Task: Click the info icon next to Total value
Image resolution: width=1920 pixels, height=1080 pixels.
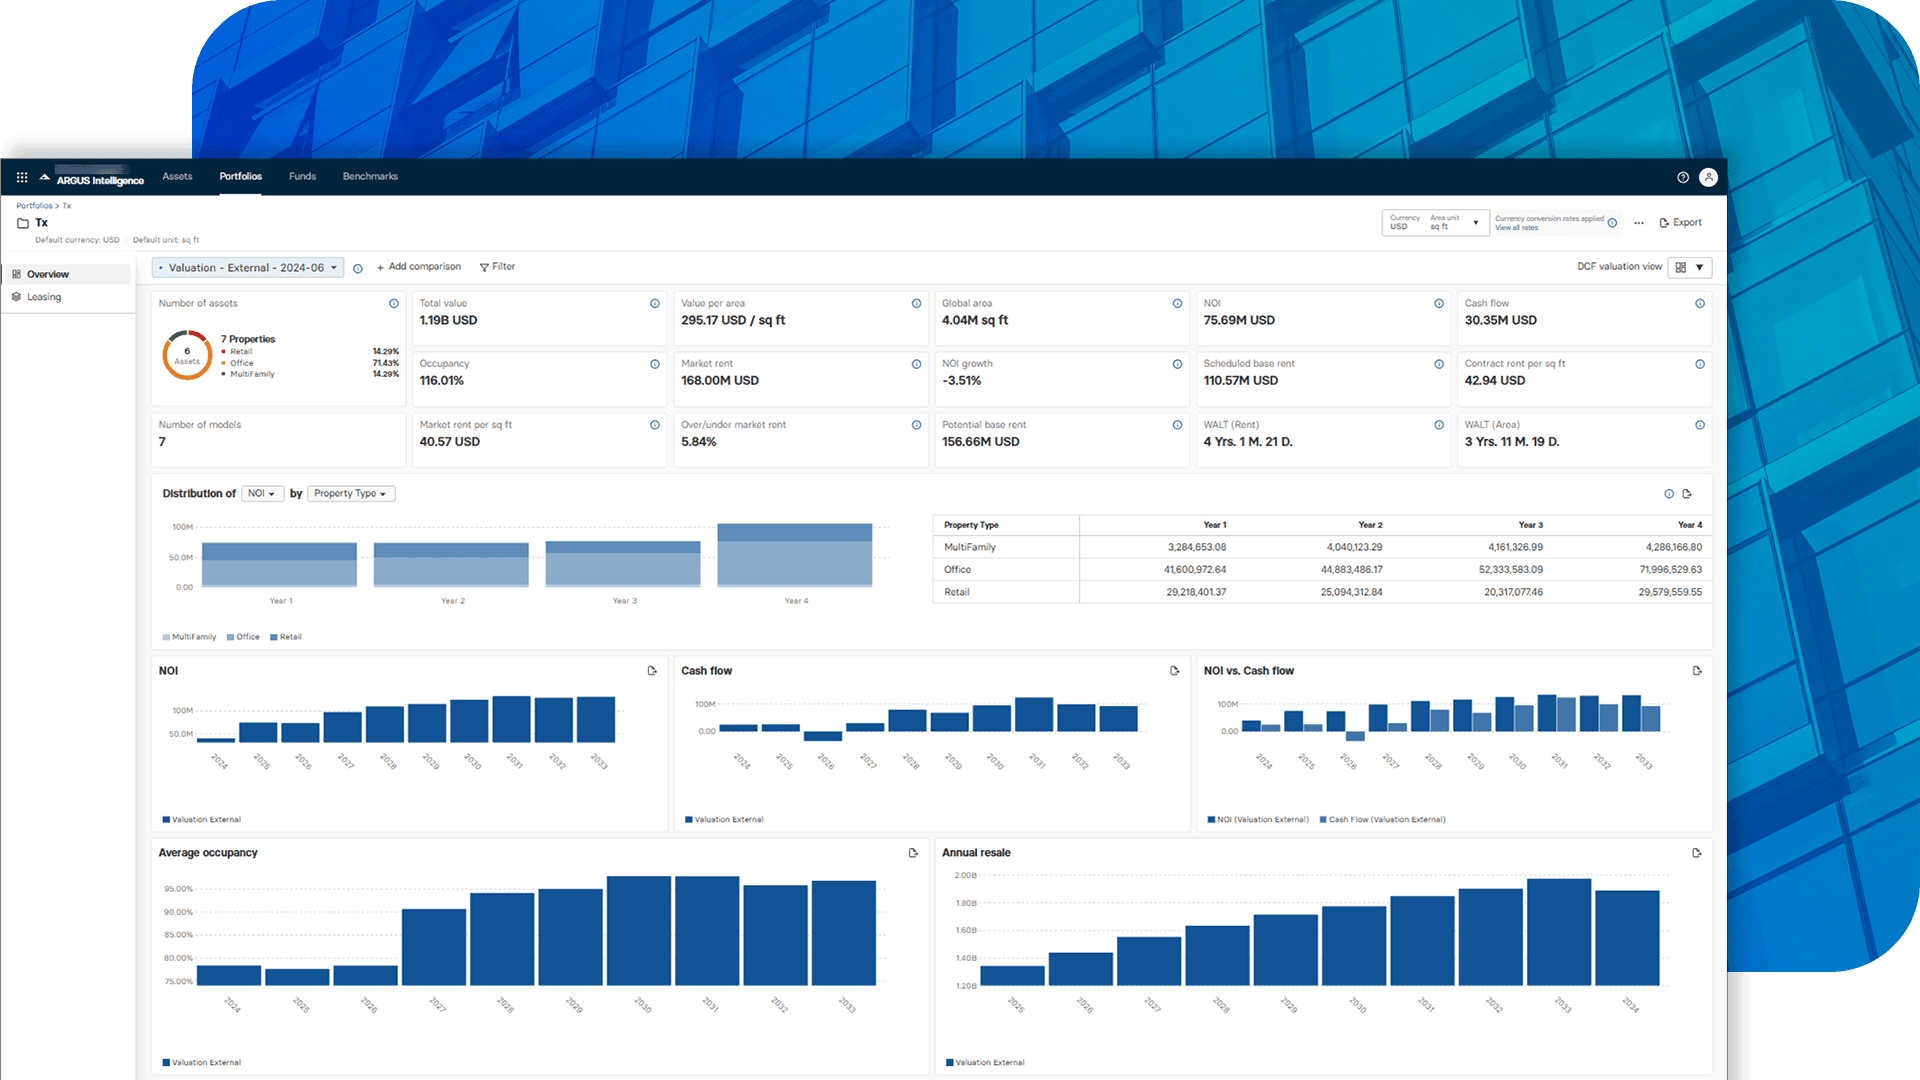Action: (654, 303)
